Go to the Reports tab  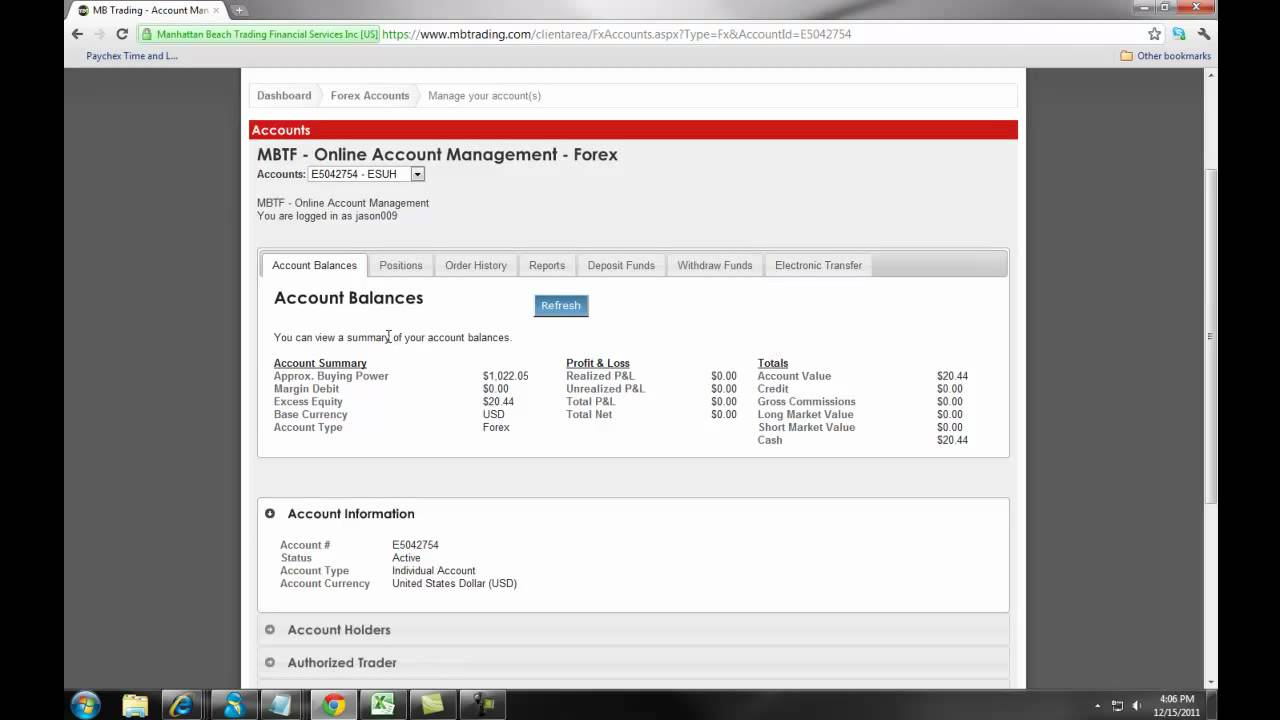tap(547, 265)
